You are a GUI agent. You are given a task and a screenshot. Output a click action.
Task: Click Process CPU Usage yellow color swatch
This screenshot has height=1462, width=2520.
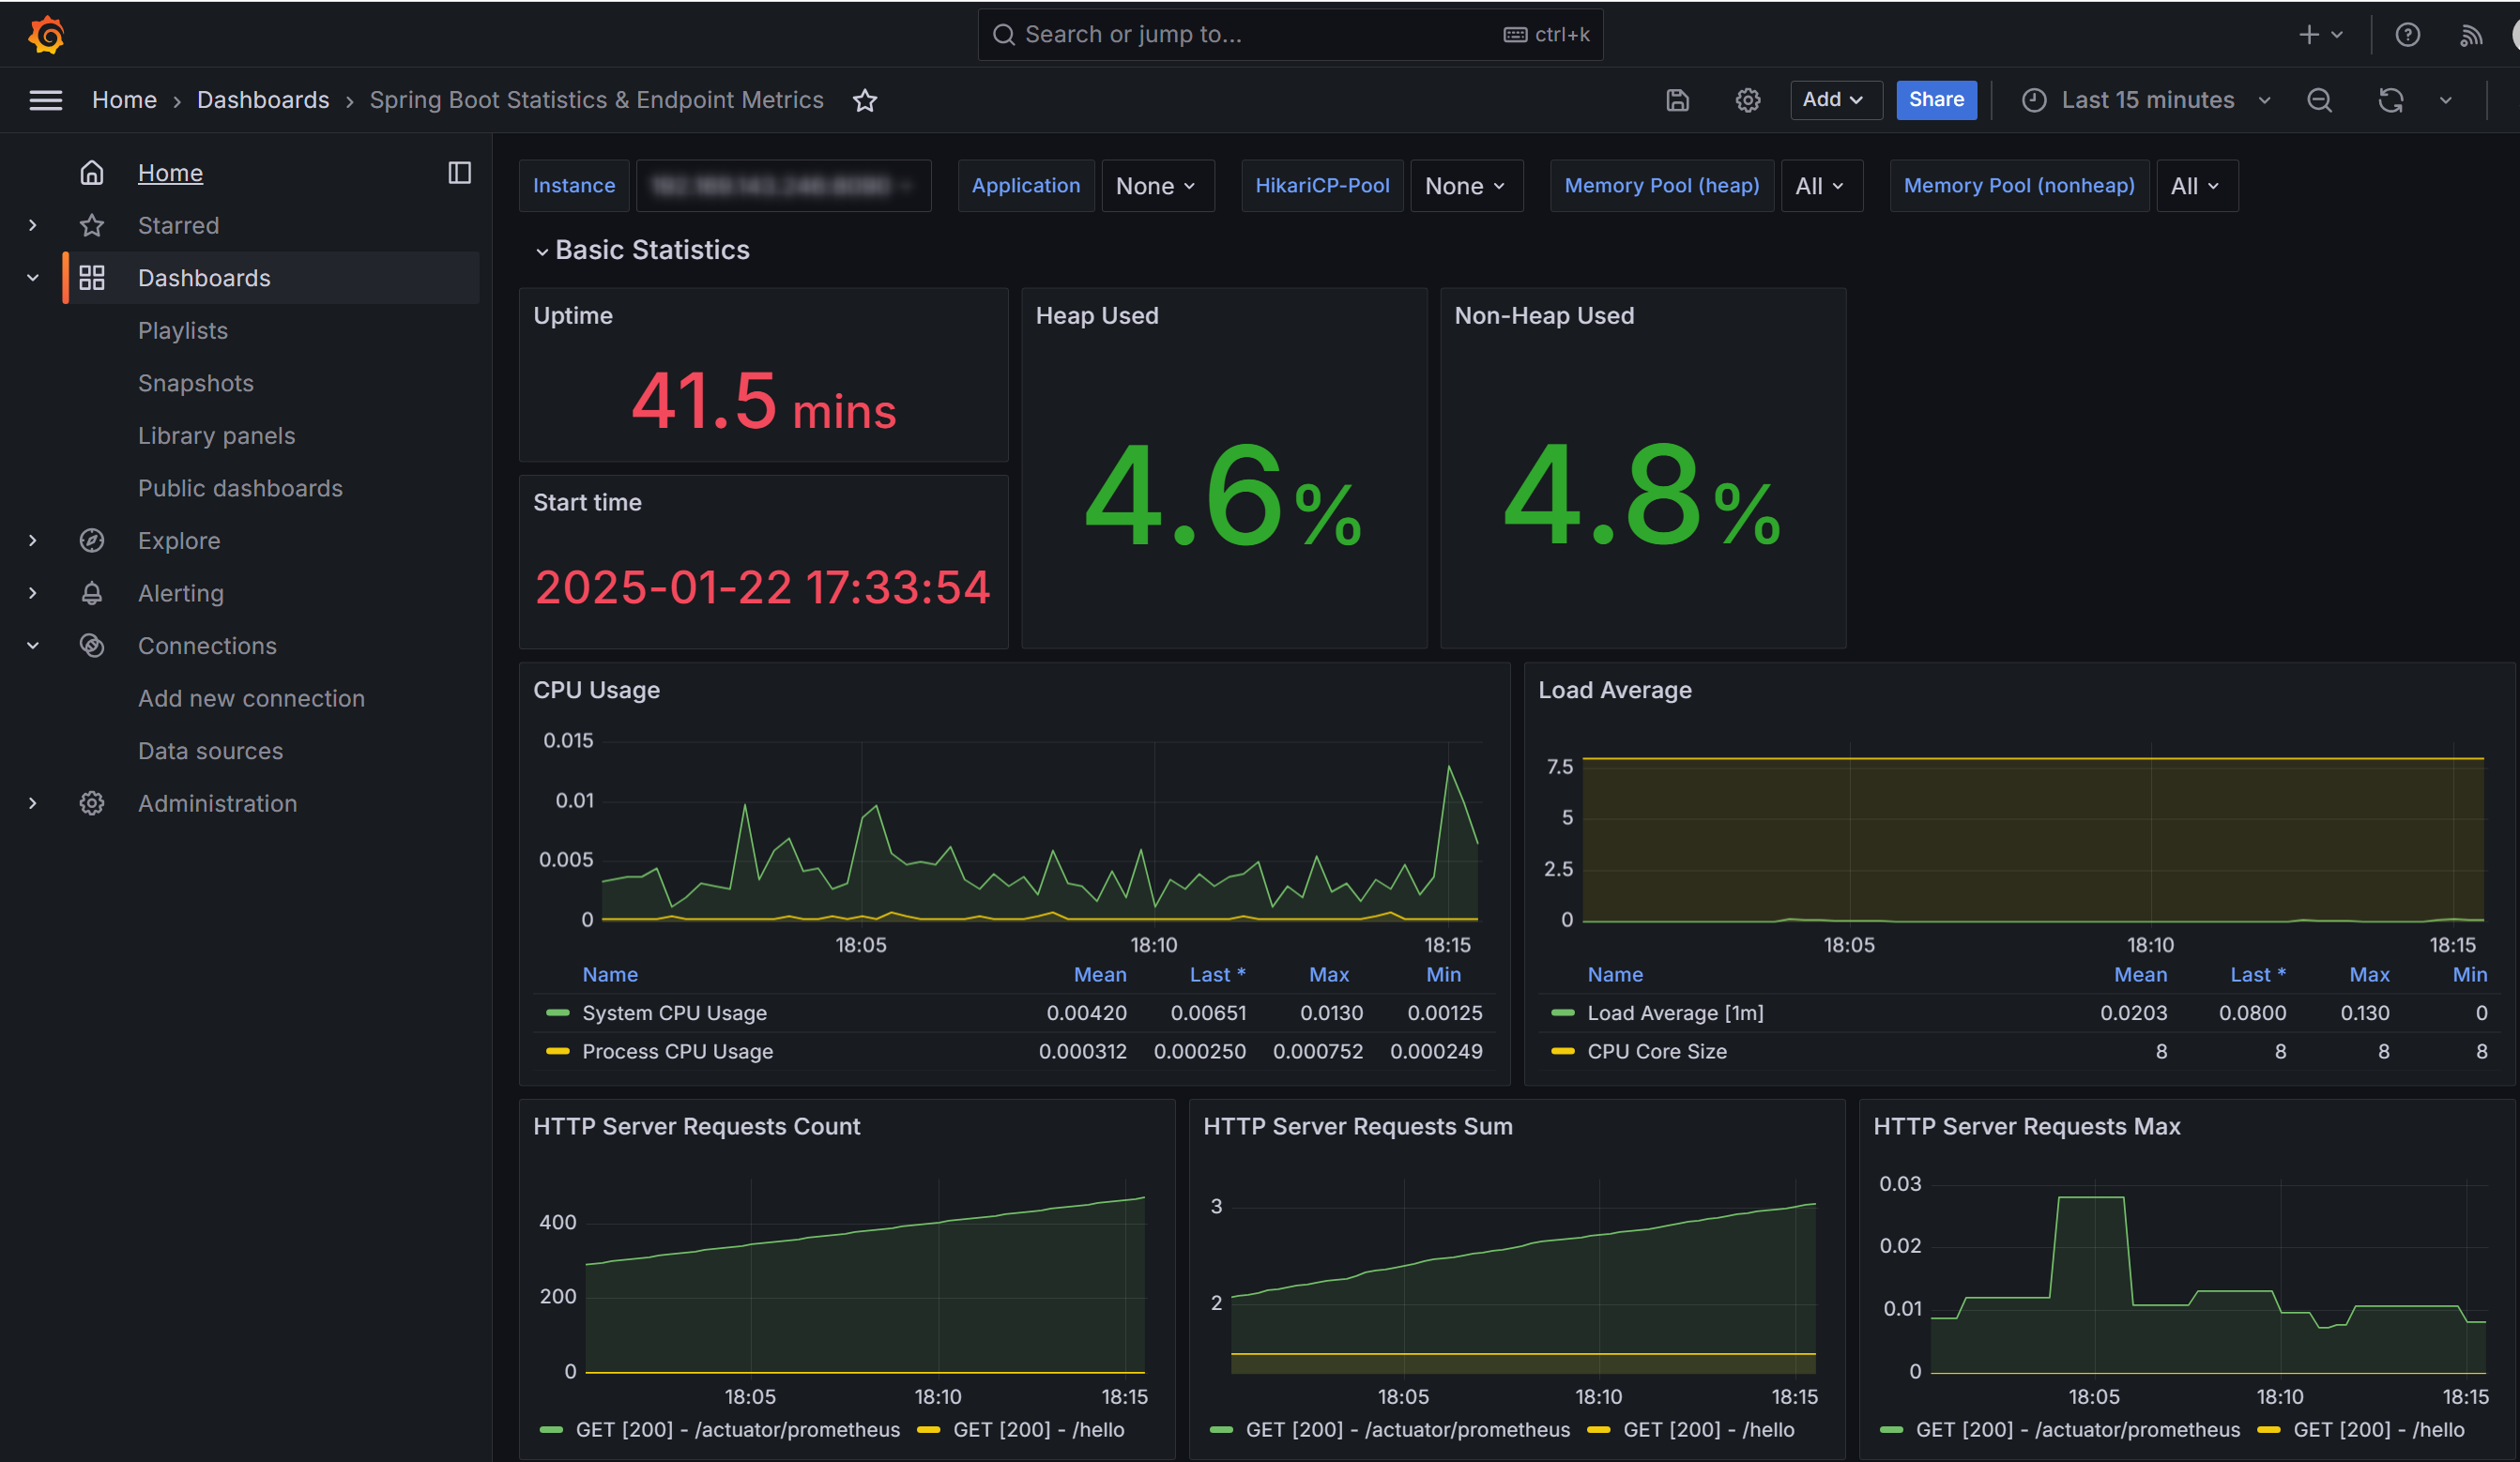(x=557, y=1051)
